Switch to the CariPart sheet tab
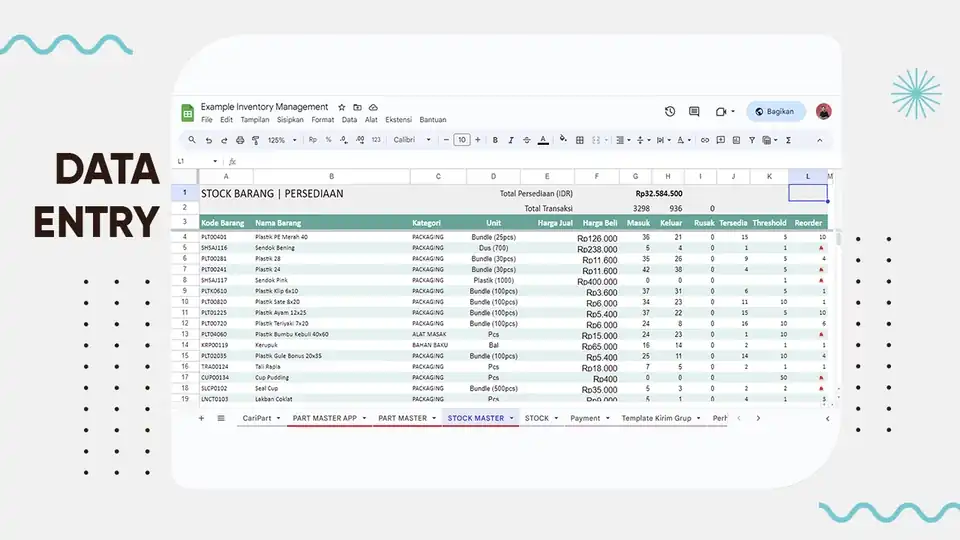 tap(257, 418)
